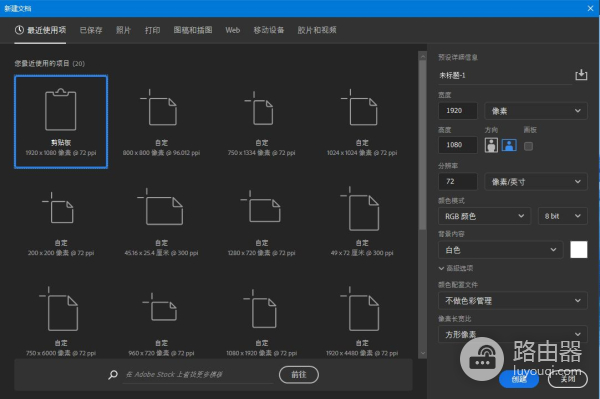600x399 pixels.
Task: Open the 胶片和视频 tab
Action: pyautogui.click(x=317, y=30)
